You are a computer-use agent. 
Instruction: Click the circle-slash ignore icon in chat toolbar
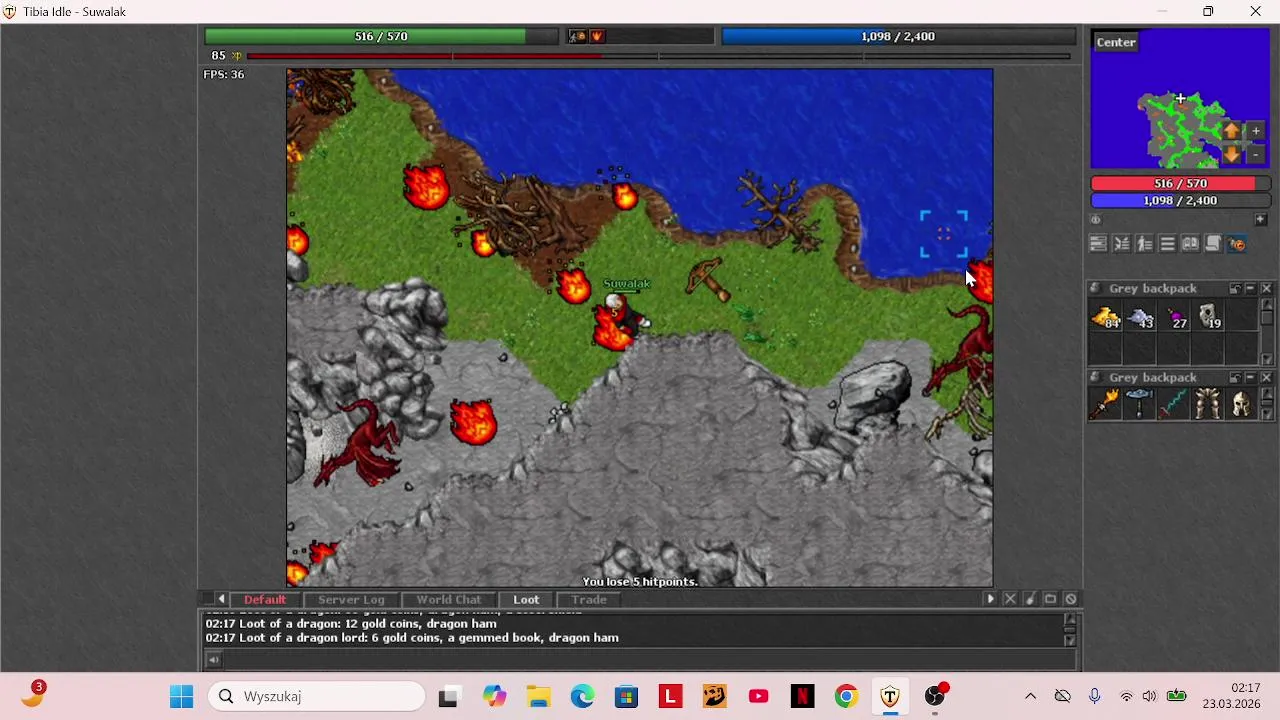(x=1070, y=599)
